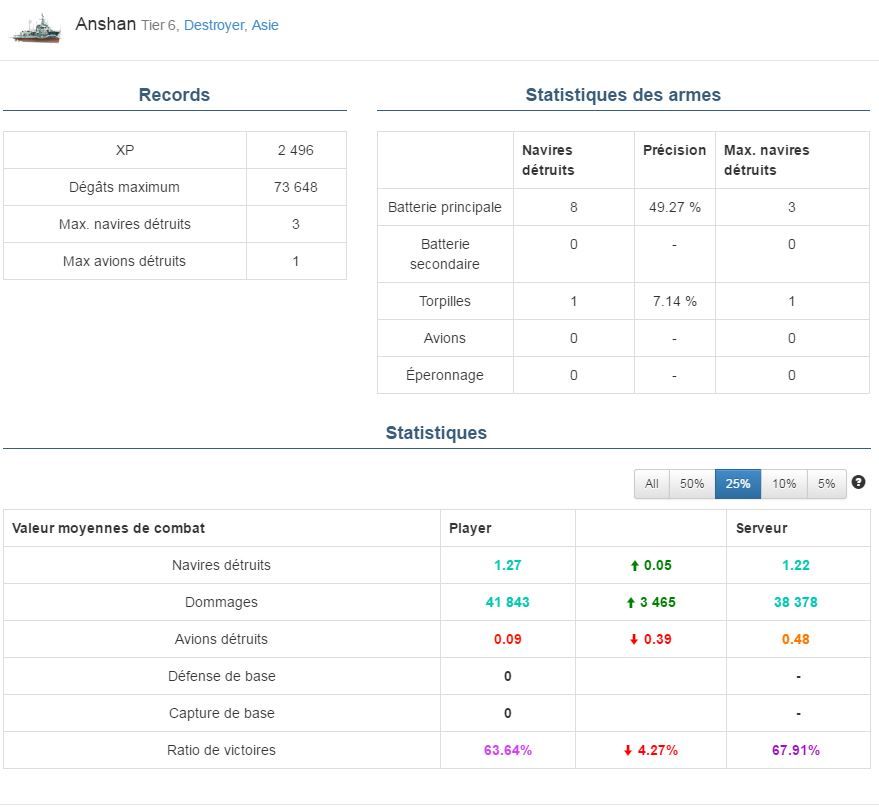The image size is (879, 809).
Task: Click the Précision column header
Action: [x=674, y=150]
